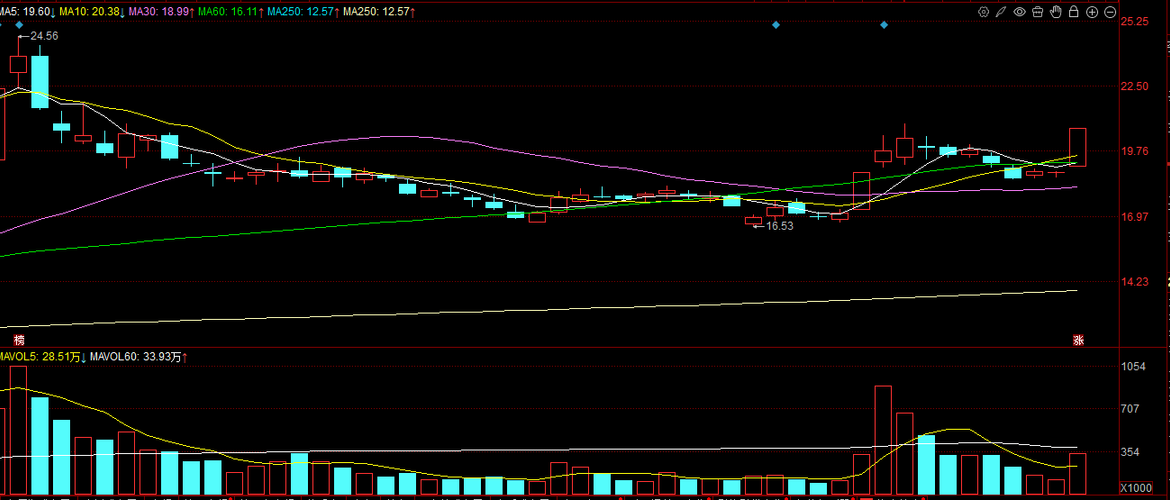Select the drawing pen tool
Viewport: 1170px width, 500px height.
tap(1001, 11)
